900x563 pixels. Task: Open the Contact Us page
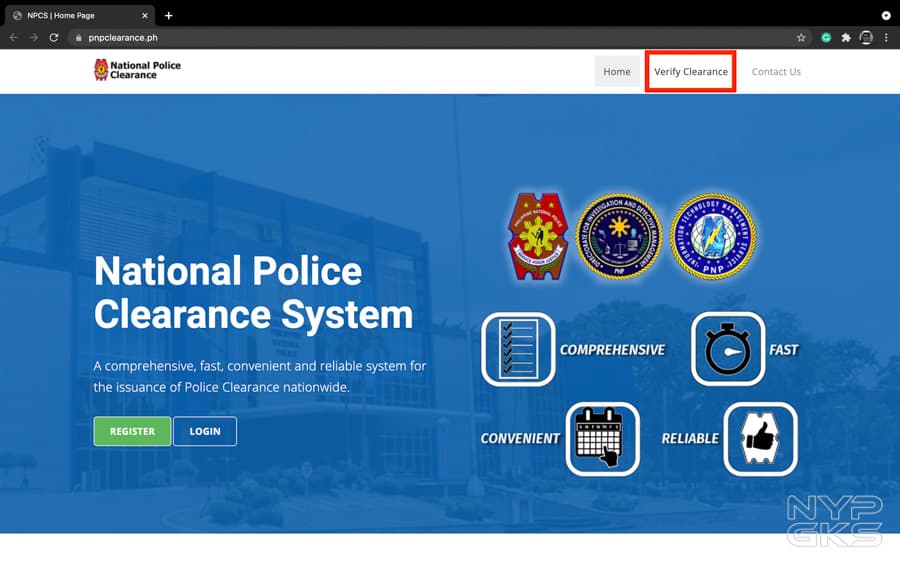click(776, 72)
